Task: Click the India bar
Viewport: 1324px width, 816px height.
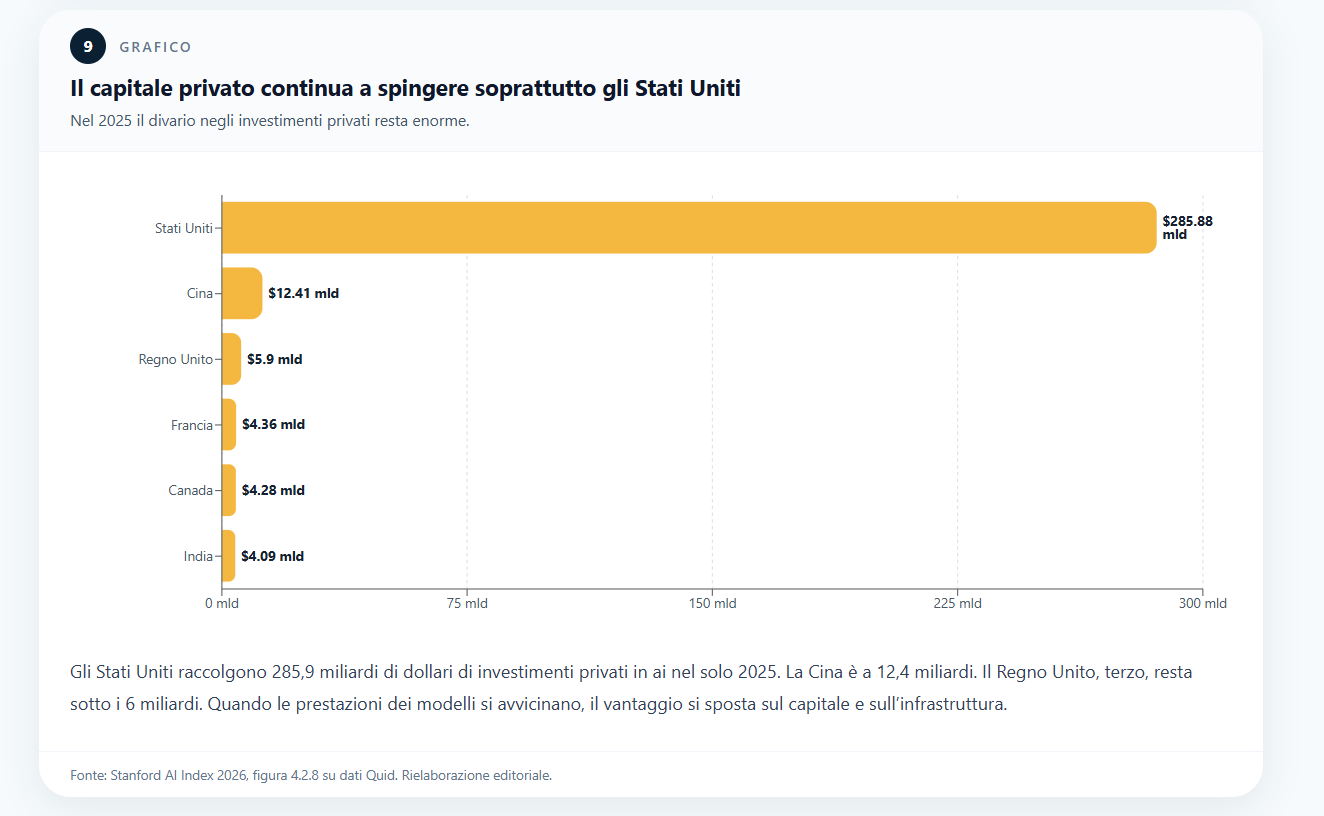Action: click(228, 556)
